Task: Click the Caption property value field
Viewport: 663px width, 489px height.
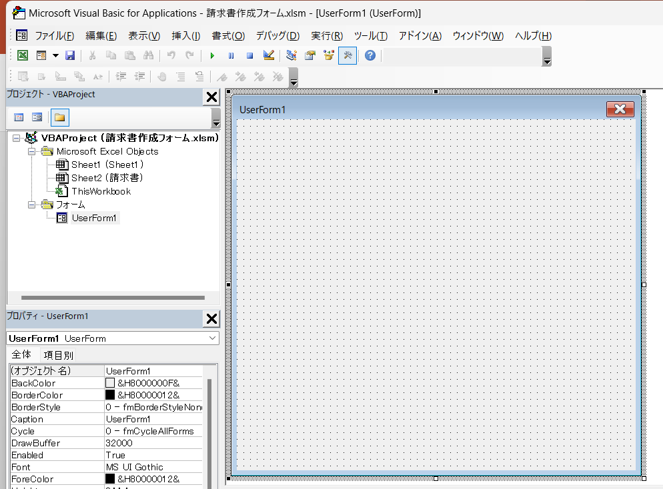Action: pos(155,419)
